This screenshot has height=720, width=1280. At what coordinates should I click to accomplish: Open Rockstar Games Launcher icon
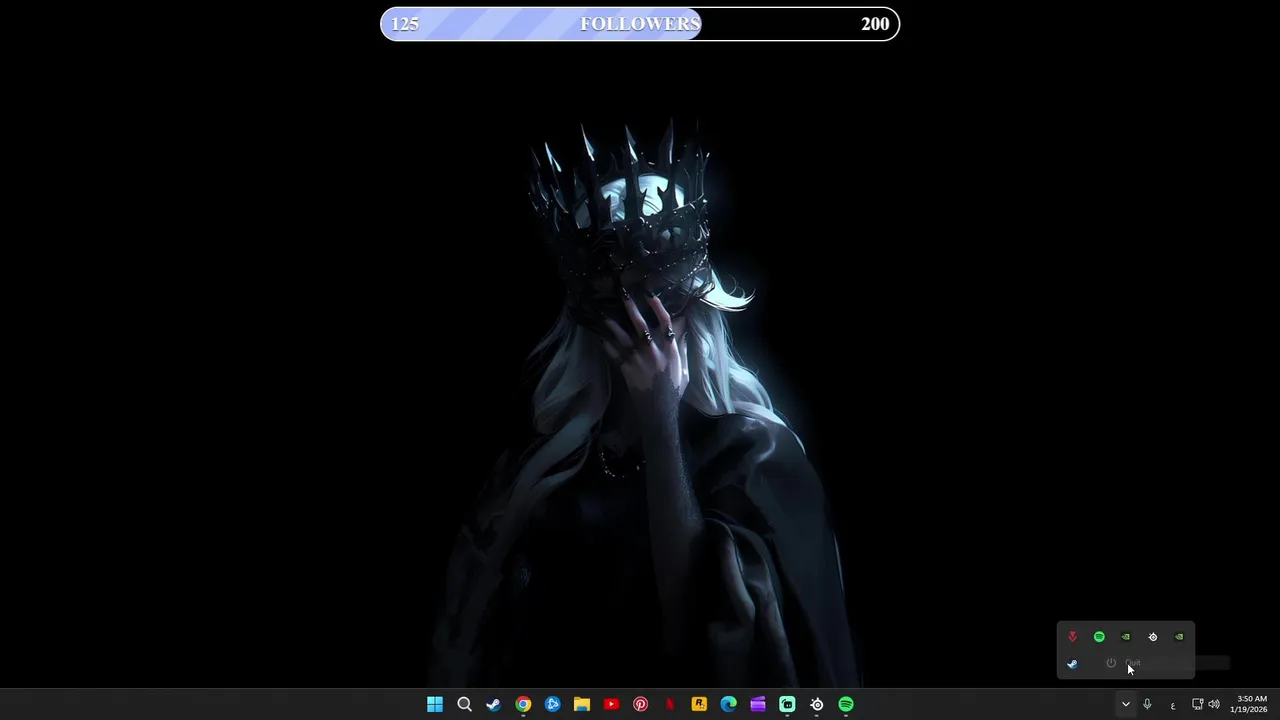(699, 704)
